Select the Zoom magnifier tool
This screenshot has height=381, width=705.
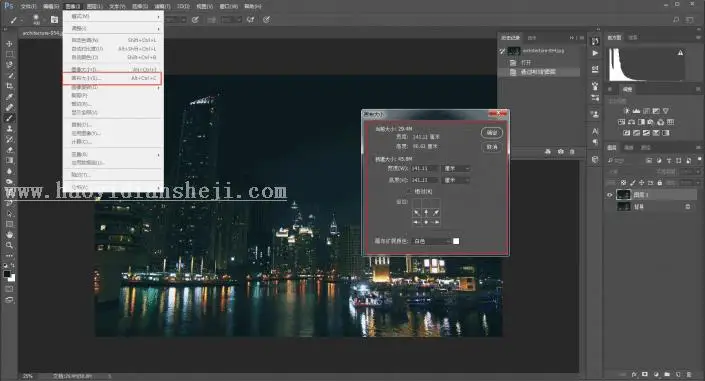click(x=9, y=246)
